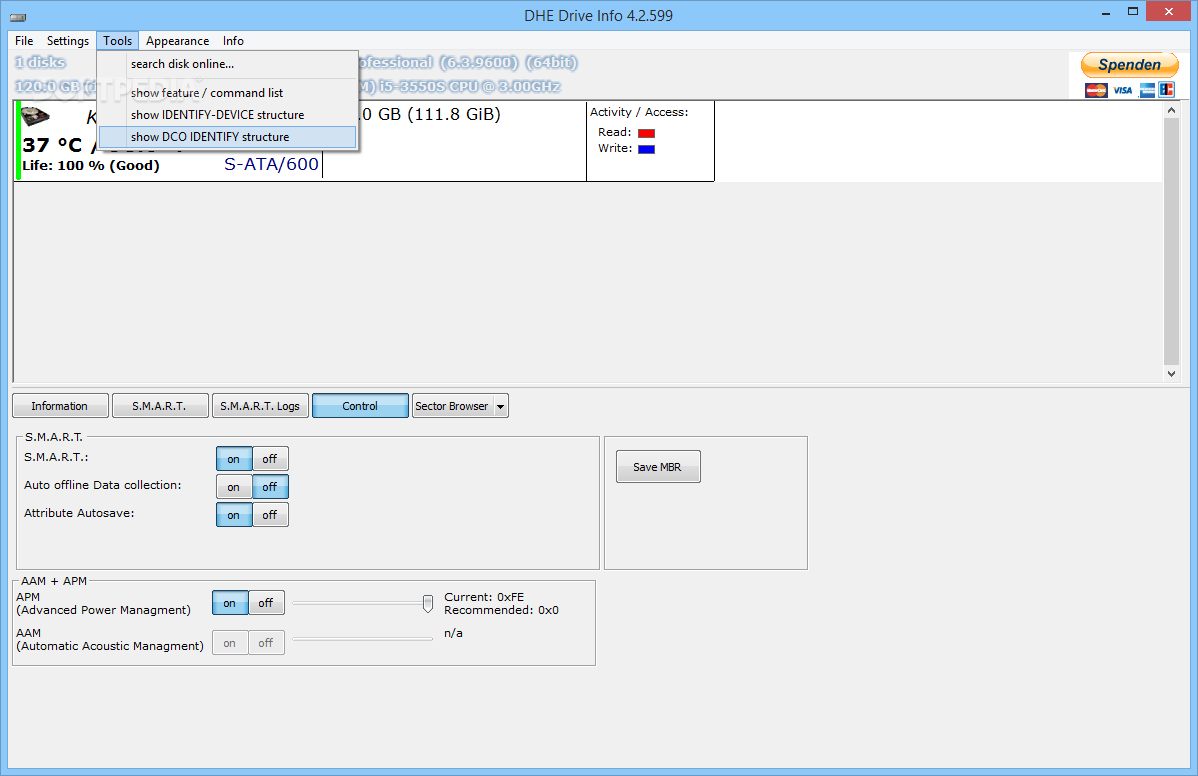Switch to the S.M.A.R.T. Logs tab
The height and width of the screenshot is (776, 1198).
tap(260, 406)
